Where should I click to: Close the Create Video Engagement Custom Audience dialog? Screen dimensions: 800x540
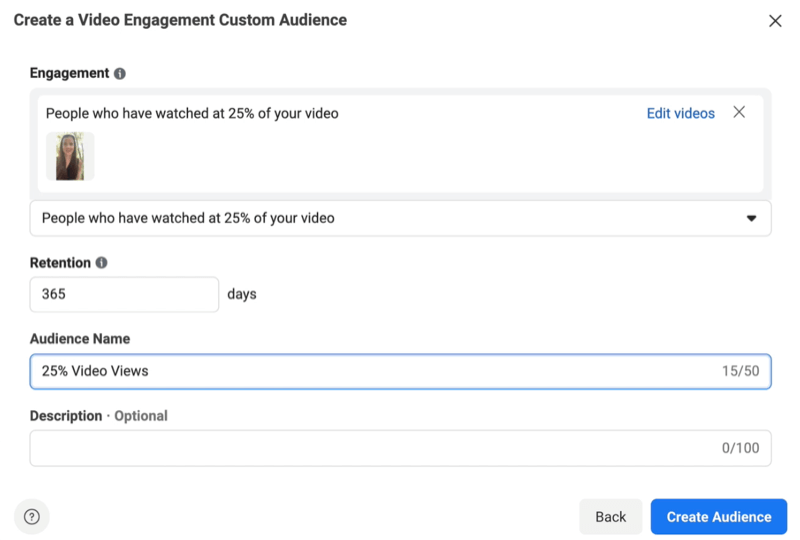pos(775,21)
